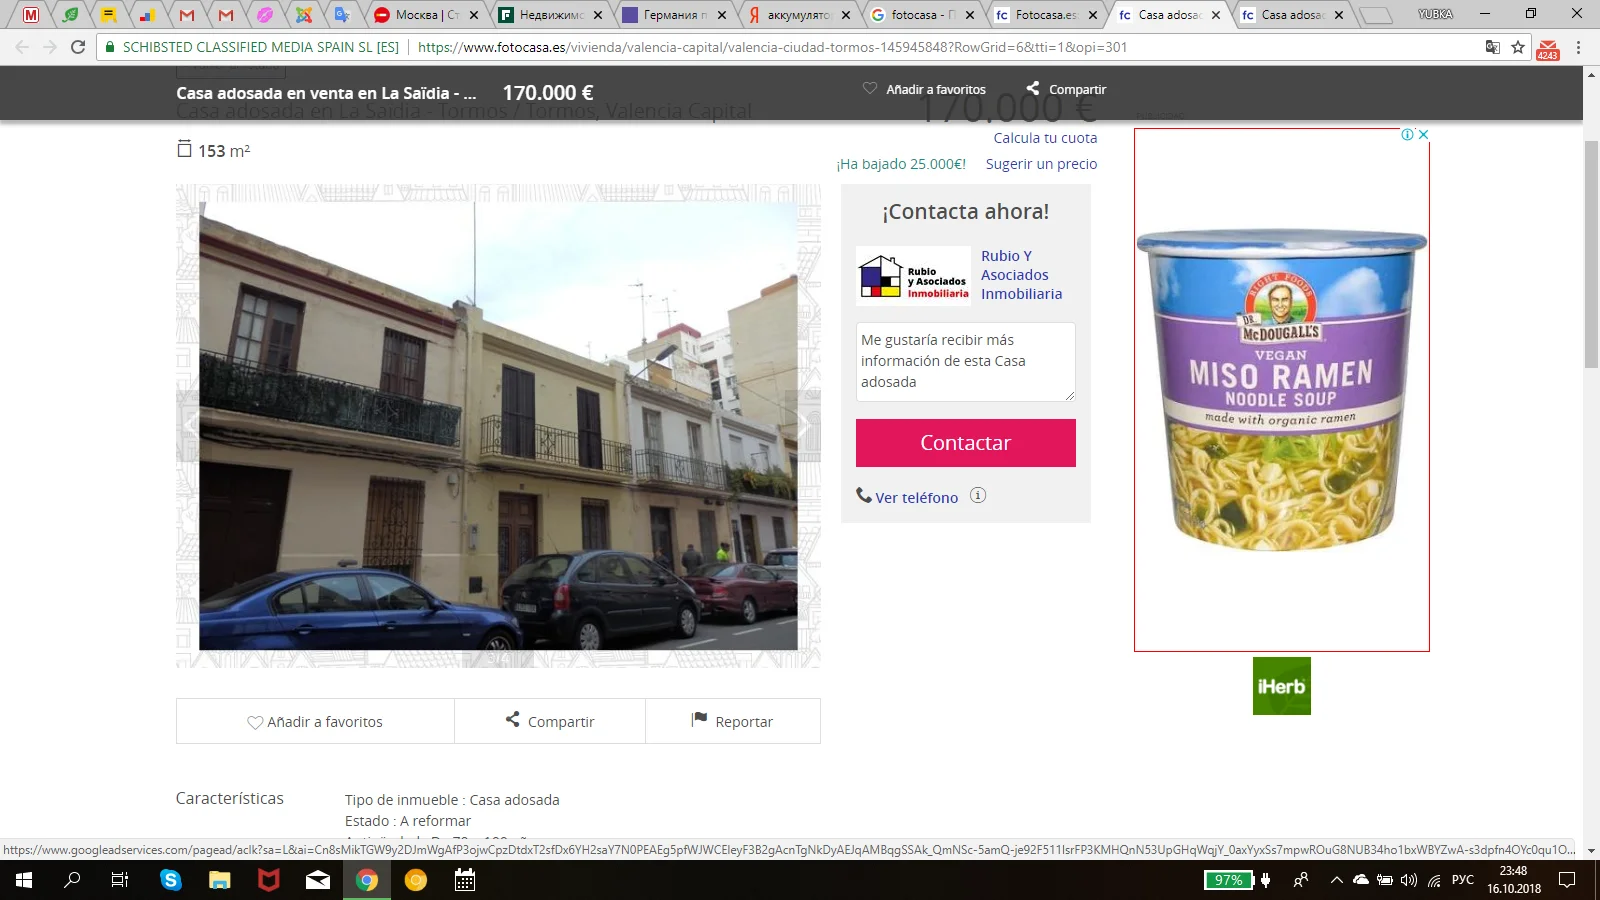Click the contact message text area
This screenshot has width=1600, height=900.
(x=966, y=362)
